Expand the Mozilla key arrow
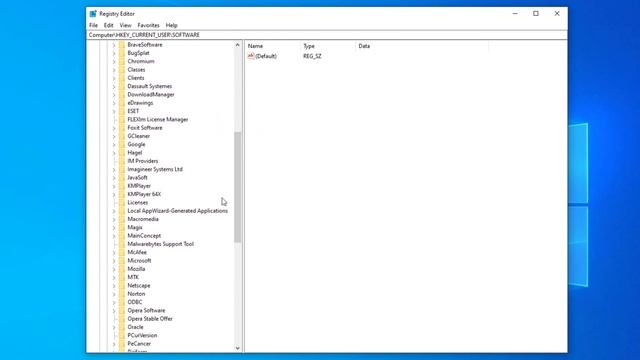640x360 pixels. coord(114,269)
